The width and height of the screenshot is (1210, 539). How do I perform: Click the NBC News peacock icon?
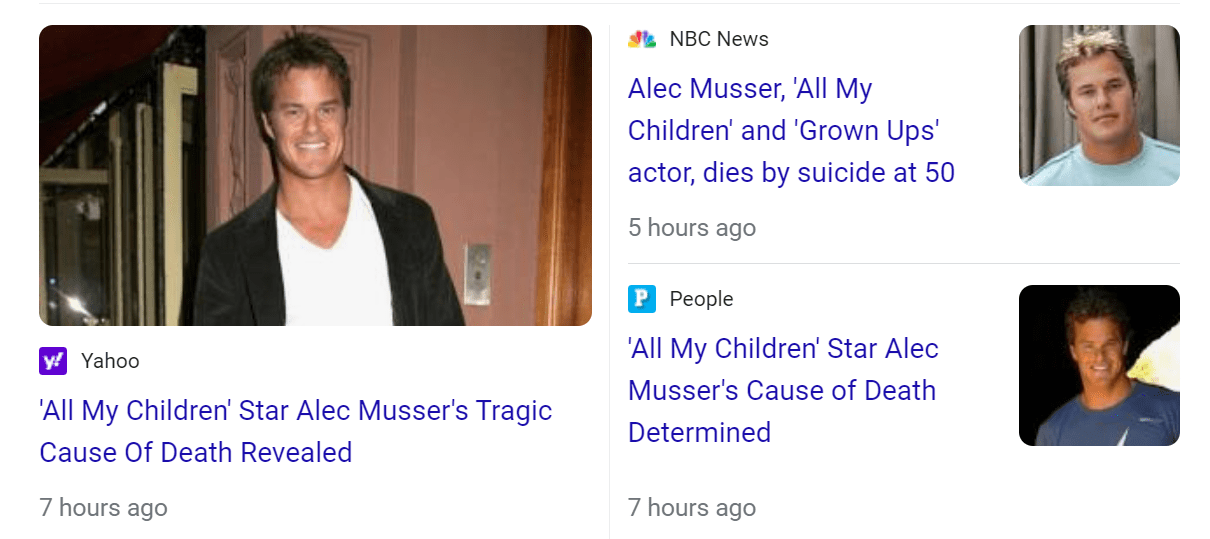click(642, 39)
